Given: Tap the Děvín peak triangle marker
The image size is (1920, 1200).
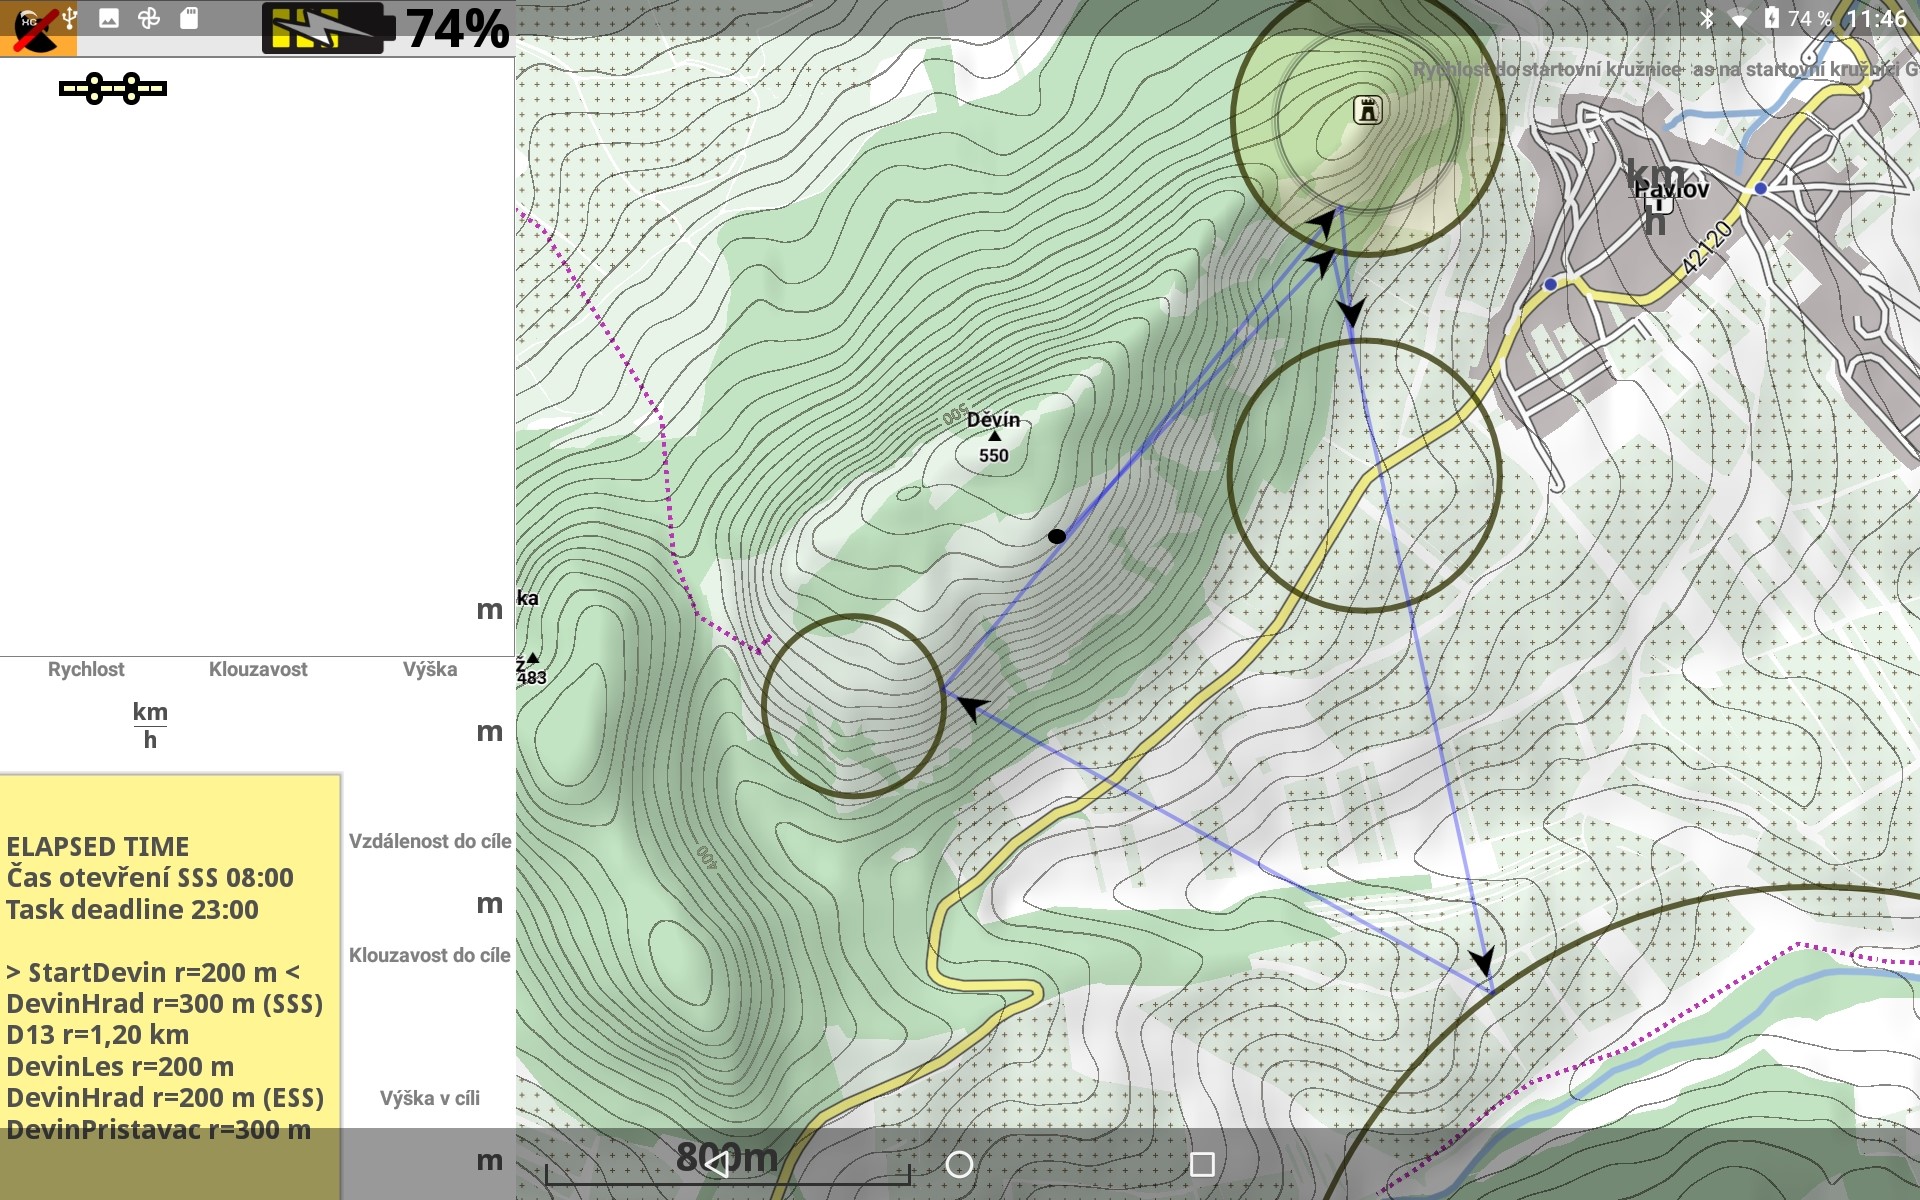Looking at the screenshot, I should [994, 436].
